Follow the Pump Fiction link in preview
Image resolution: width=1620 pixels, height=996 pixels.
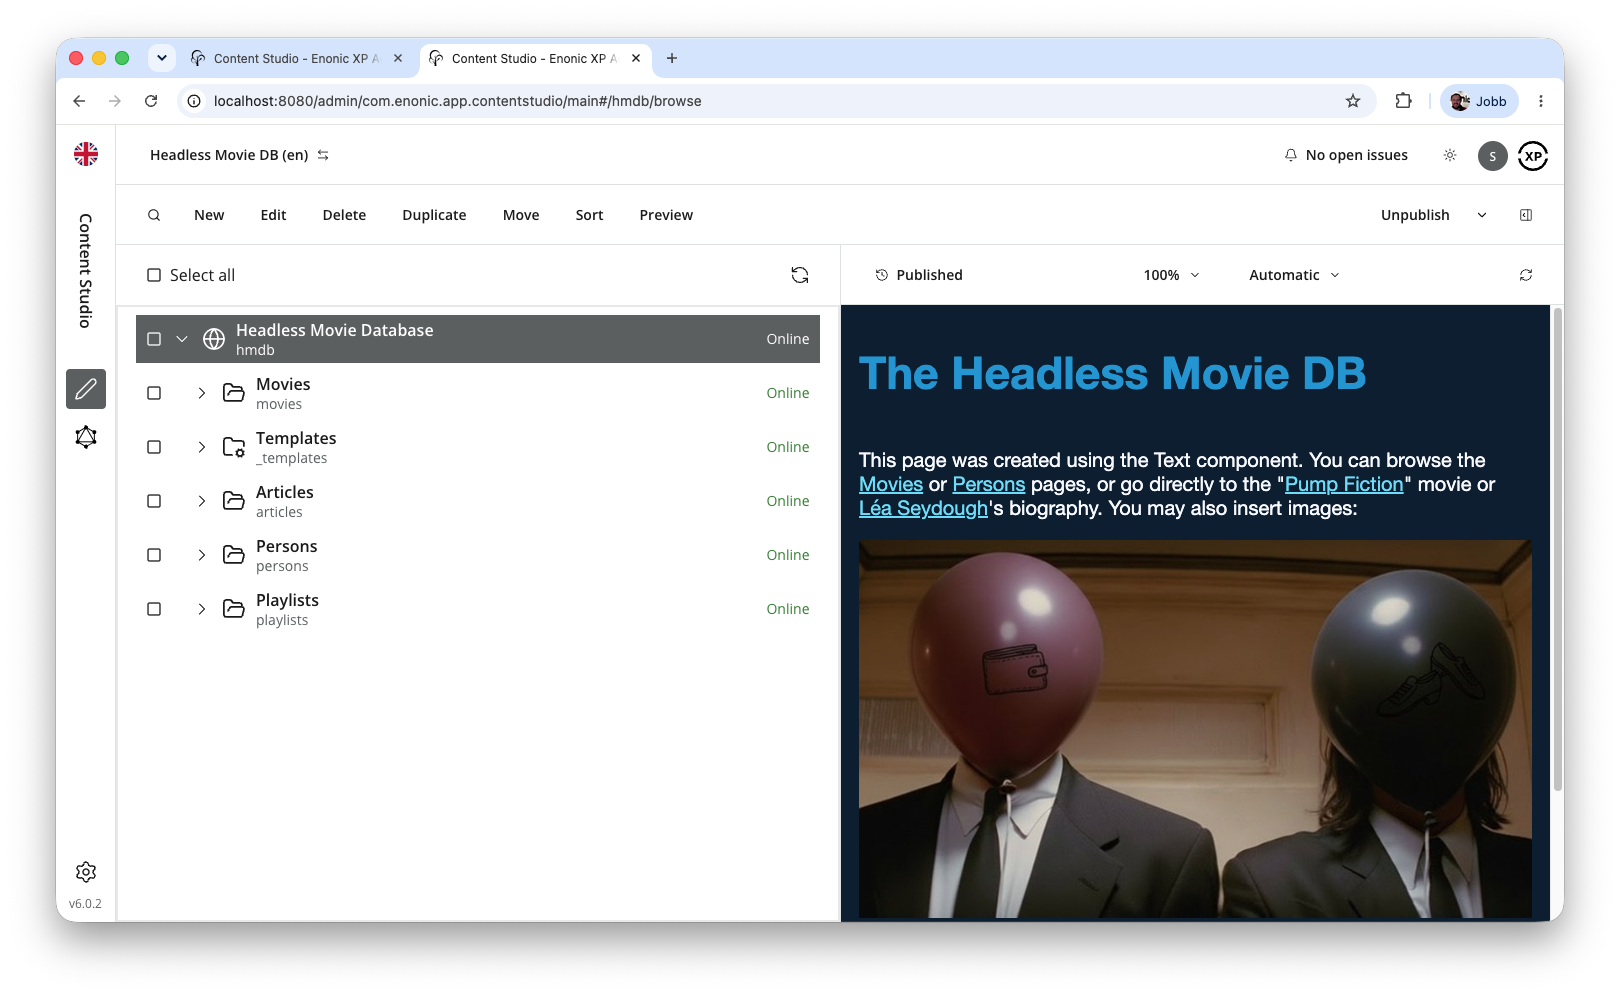click(x=1344, y=484)
